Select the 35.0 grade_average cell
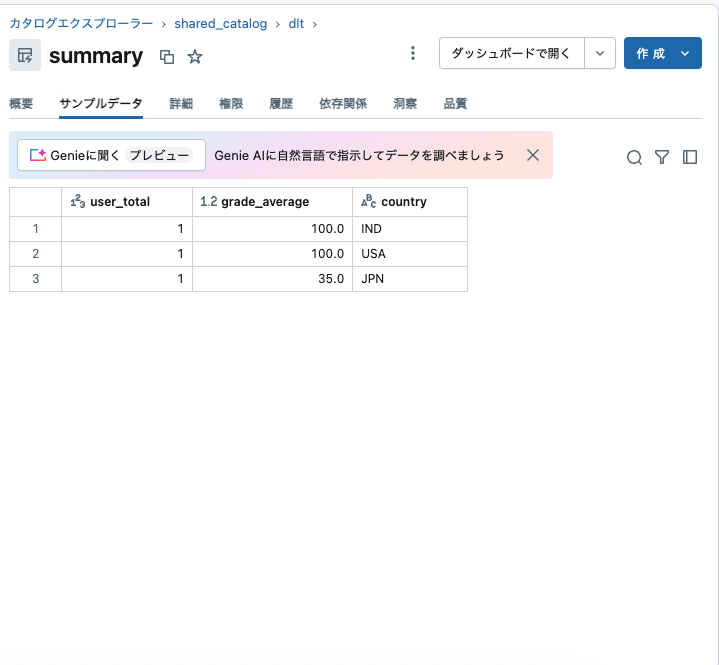The image size is (719, 665). point(272,278)
